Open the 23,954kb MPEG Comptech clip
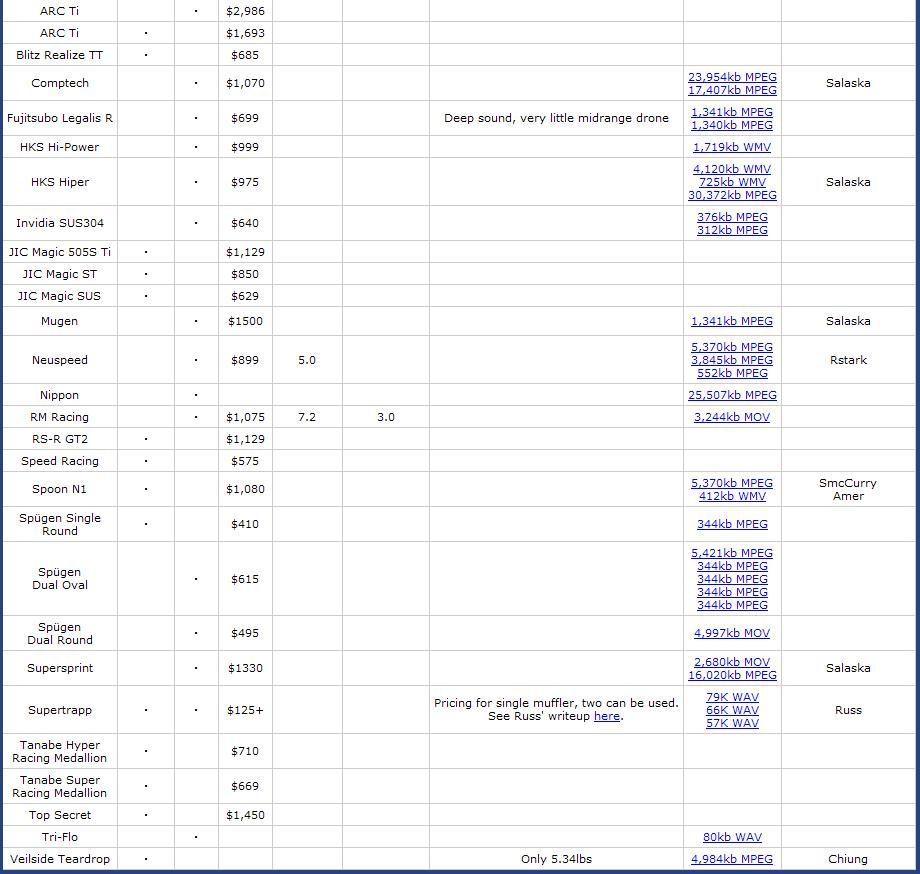This screenshot has height=874, width=920. 732,77
